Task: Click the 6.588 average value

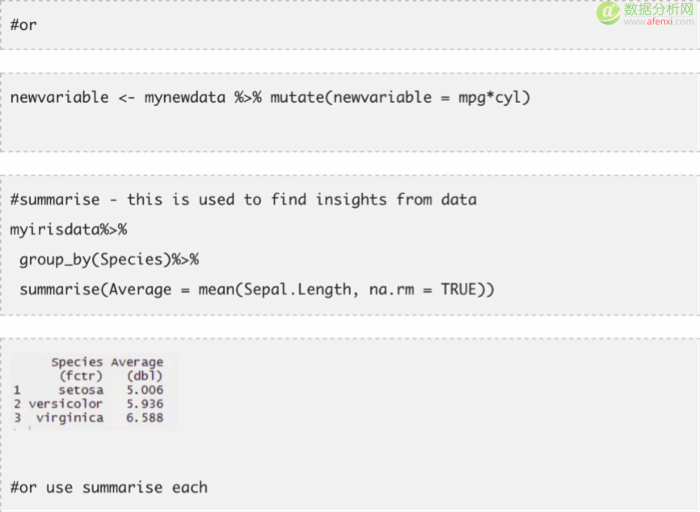Action: click(x=145, y=418)
